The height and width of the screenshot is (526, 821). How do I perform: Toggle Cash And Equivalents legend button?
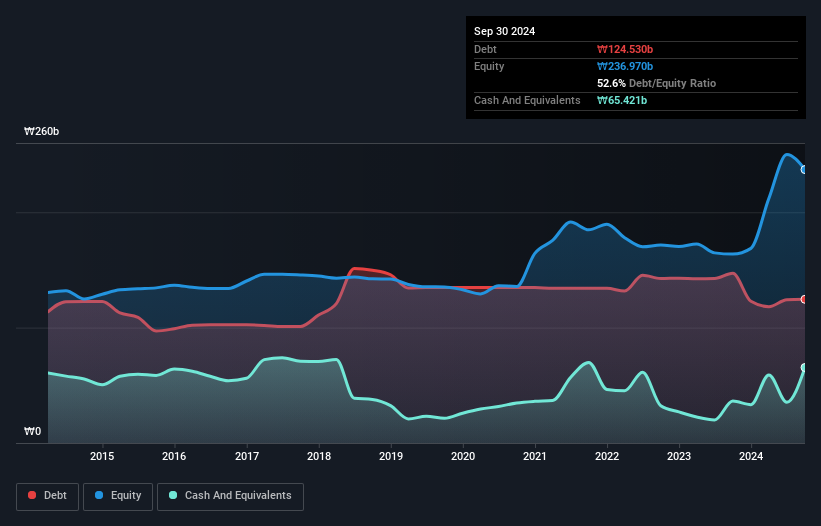click(230, 496)
